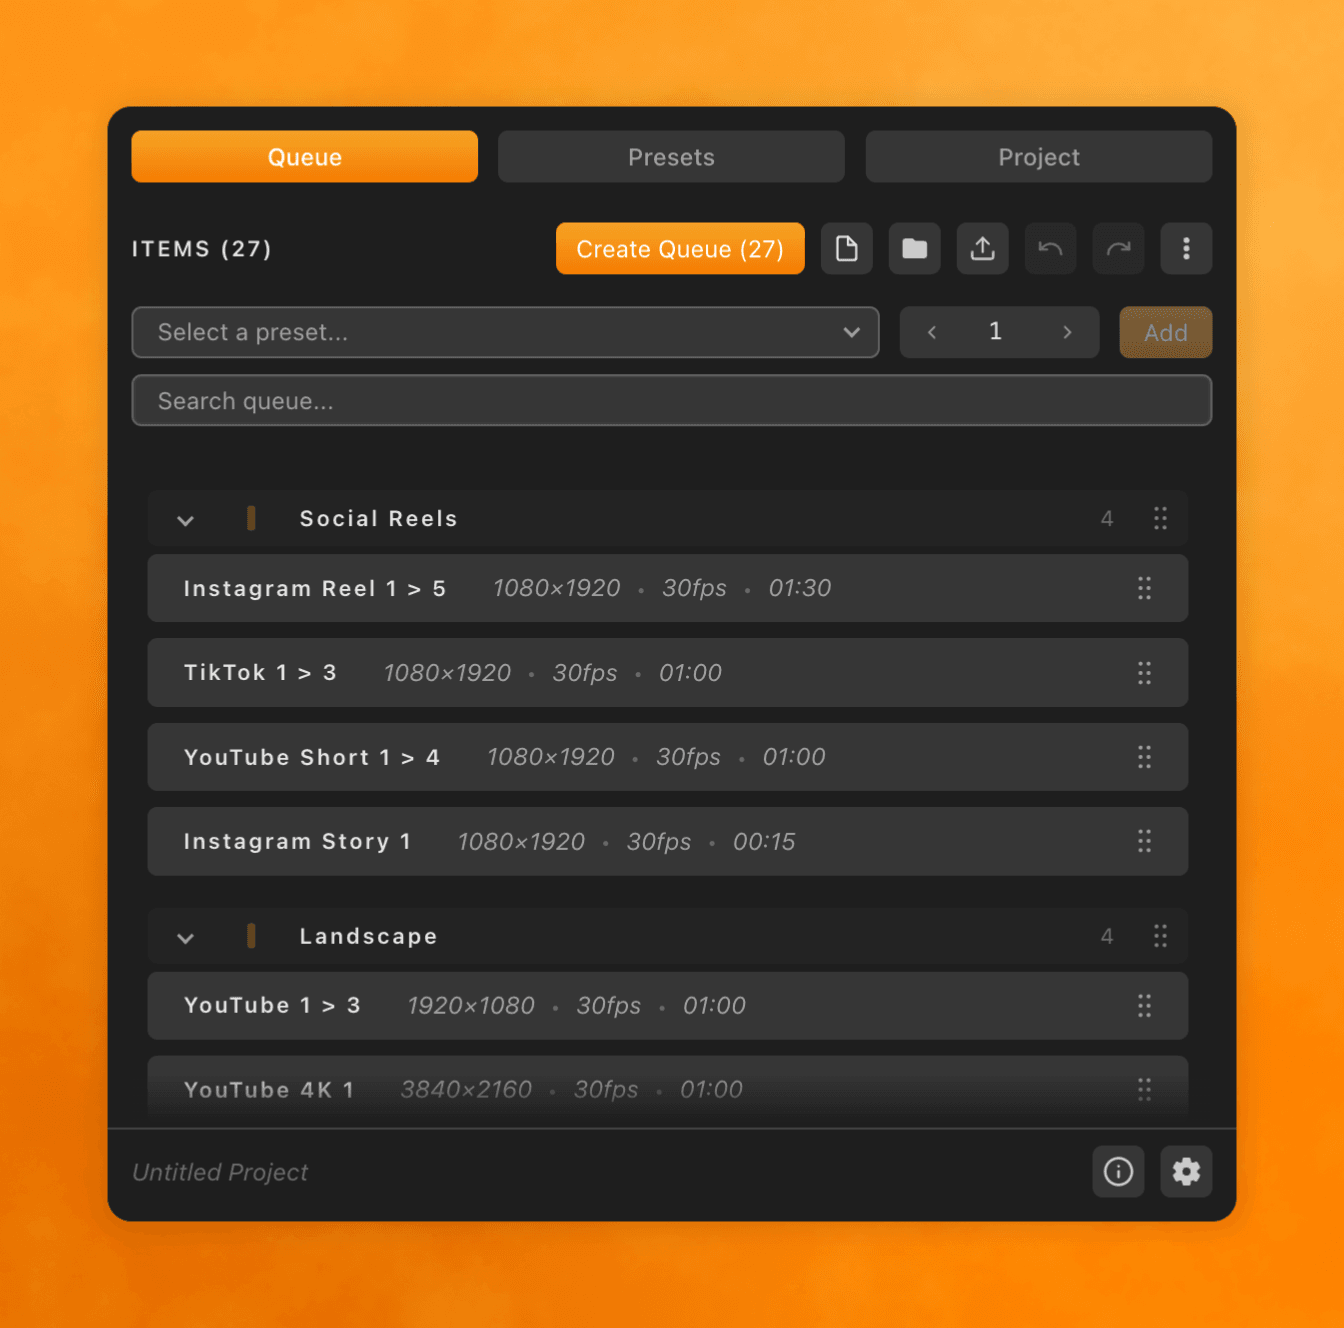Click drag handle on YouTube Short row
This screenshot has height=1328, width=1344.
pos(1144,757)
